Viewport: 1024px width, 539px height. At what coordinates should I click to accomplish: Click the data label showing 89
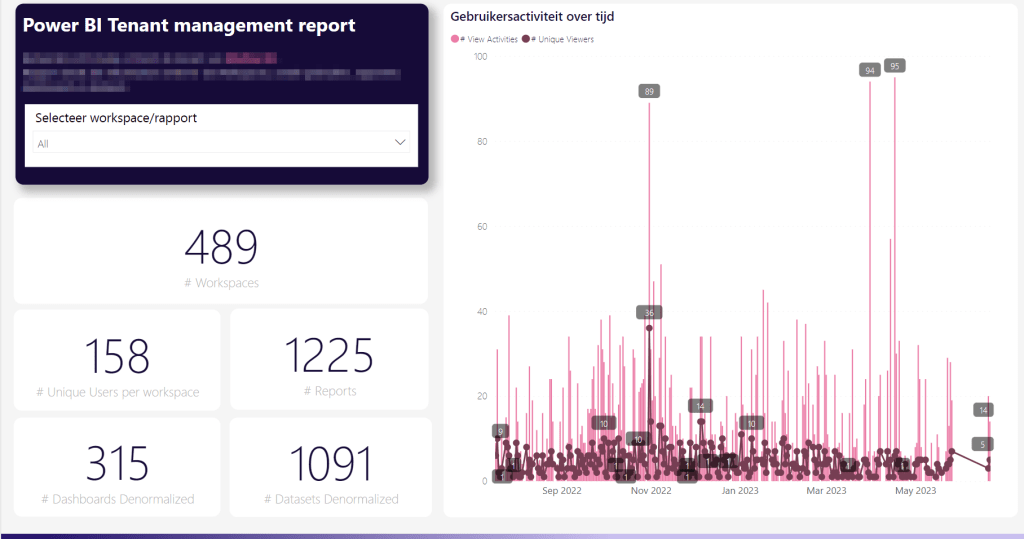point(650,92)
